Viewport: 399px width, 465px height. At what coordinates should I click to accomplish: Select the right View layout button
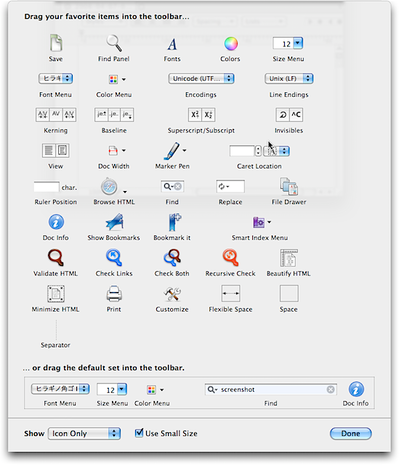point(62,151)
